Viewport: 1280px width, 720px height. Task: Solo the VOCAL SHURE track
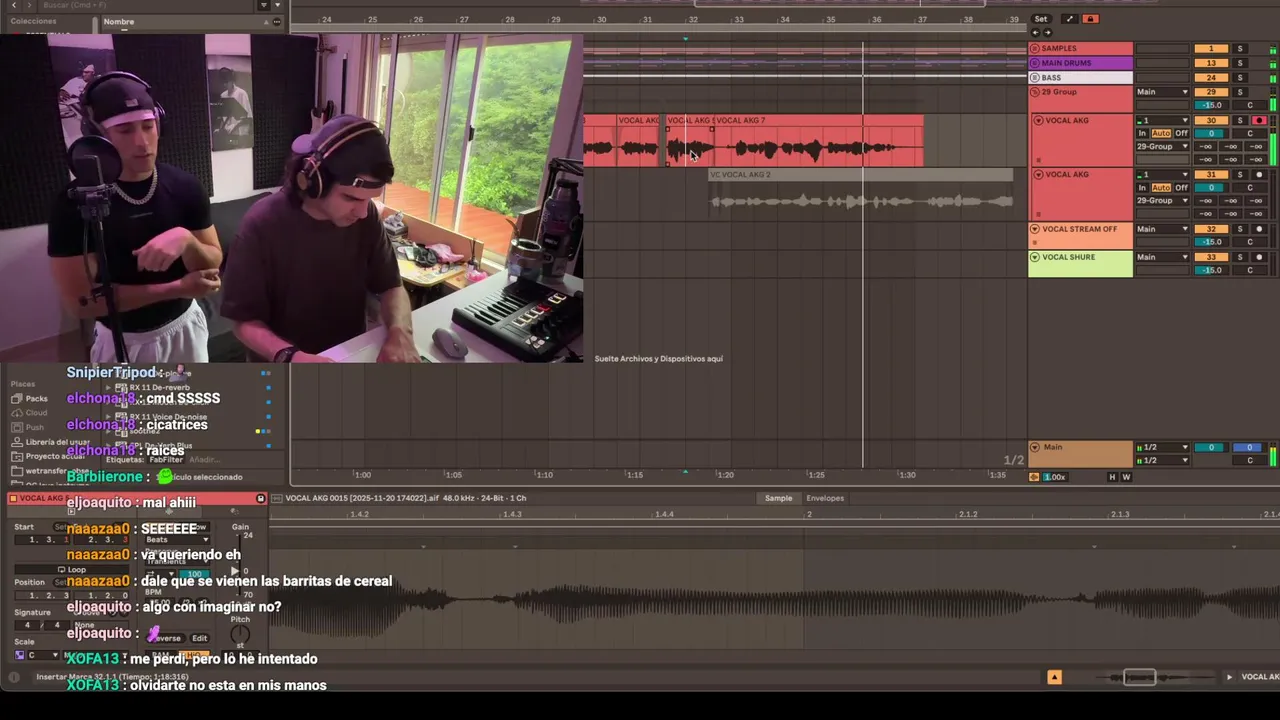1240,257
